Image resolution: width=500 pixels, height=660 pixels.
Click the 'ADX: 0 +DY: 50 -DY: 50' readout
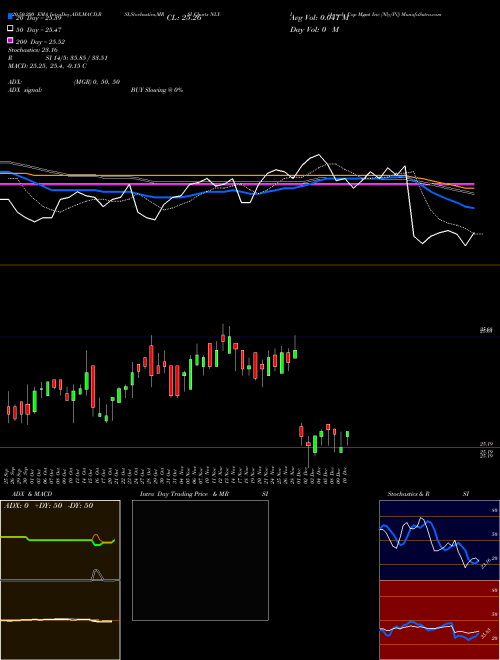(48, 506)
